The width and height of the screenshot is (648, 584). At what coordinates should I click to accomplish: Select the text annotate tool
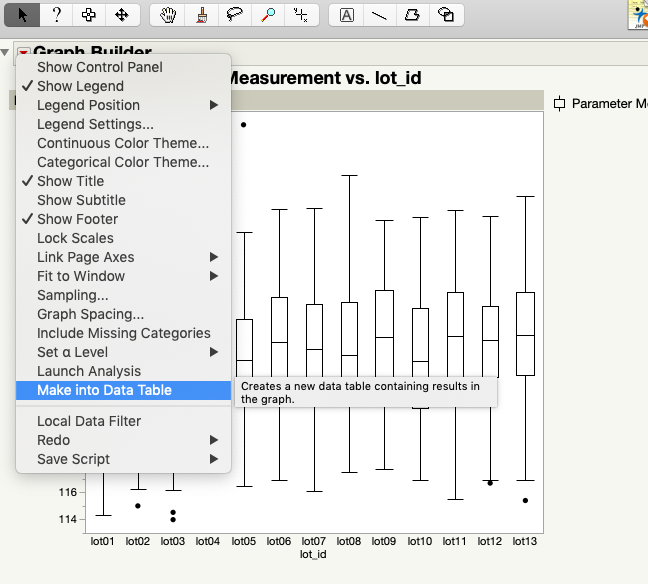pos(346,15)
